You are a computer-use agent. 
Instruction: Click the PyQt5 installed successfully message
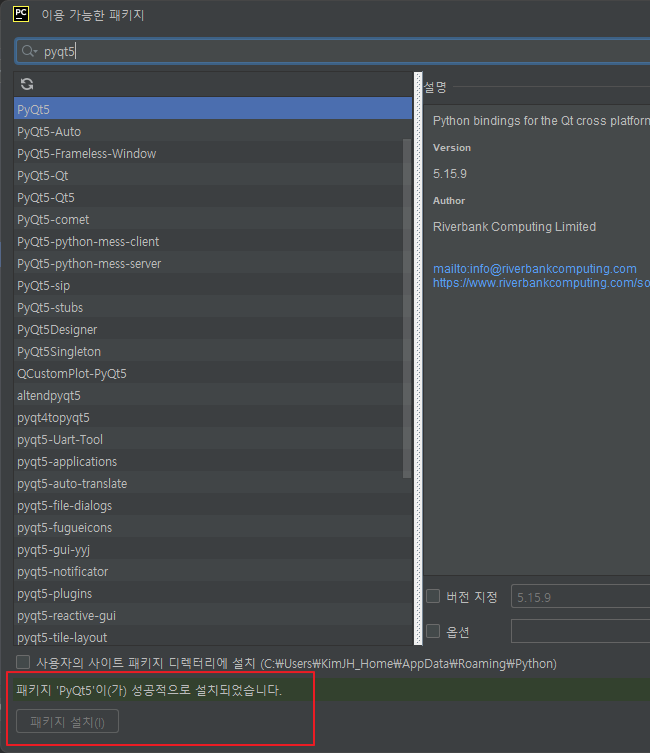149,691
